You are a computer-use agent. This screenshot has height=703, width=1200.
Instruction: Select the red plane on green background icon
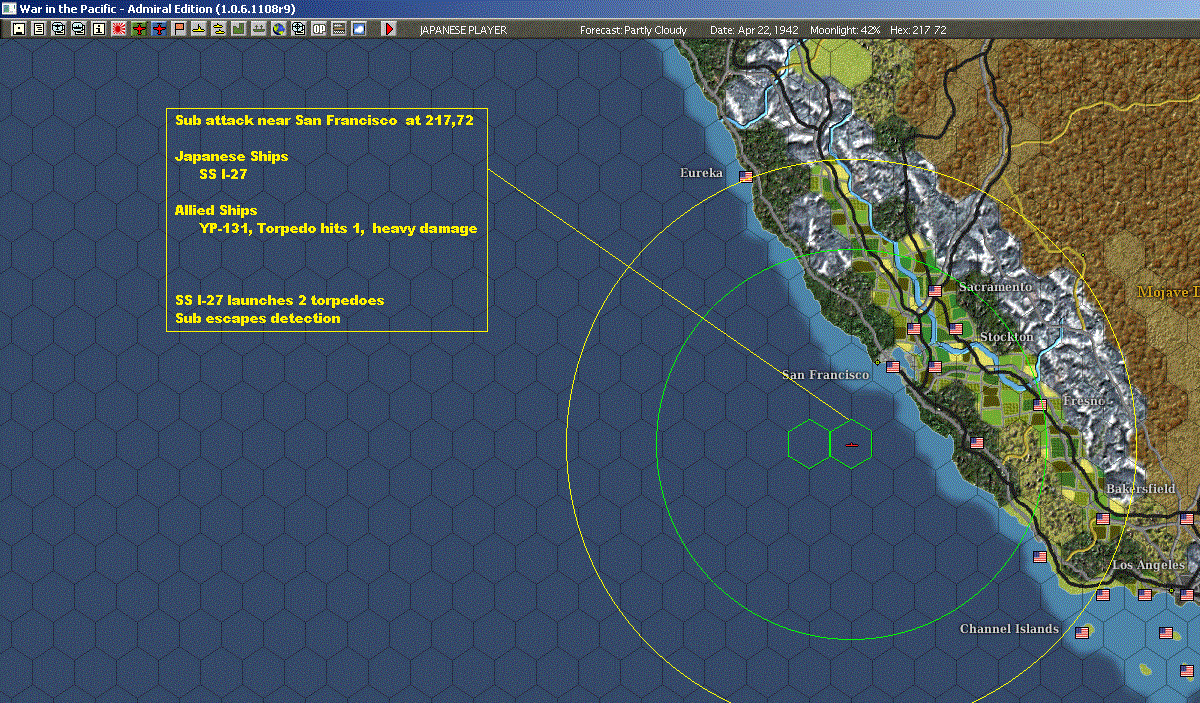coord(139,29)
